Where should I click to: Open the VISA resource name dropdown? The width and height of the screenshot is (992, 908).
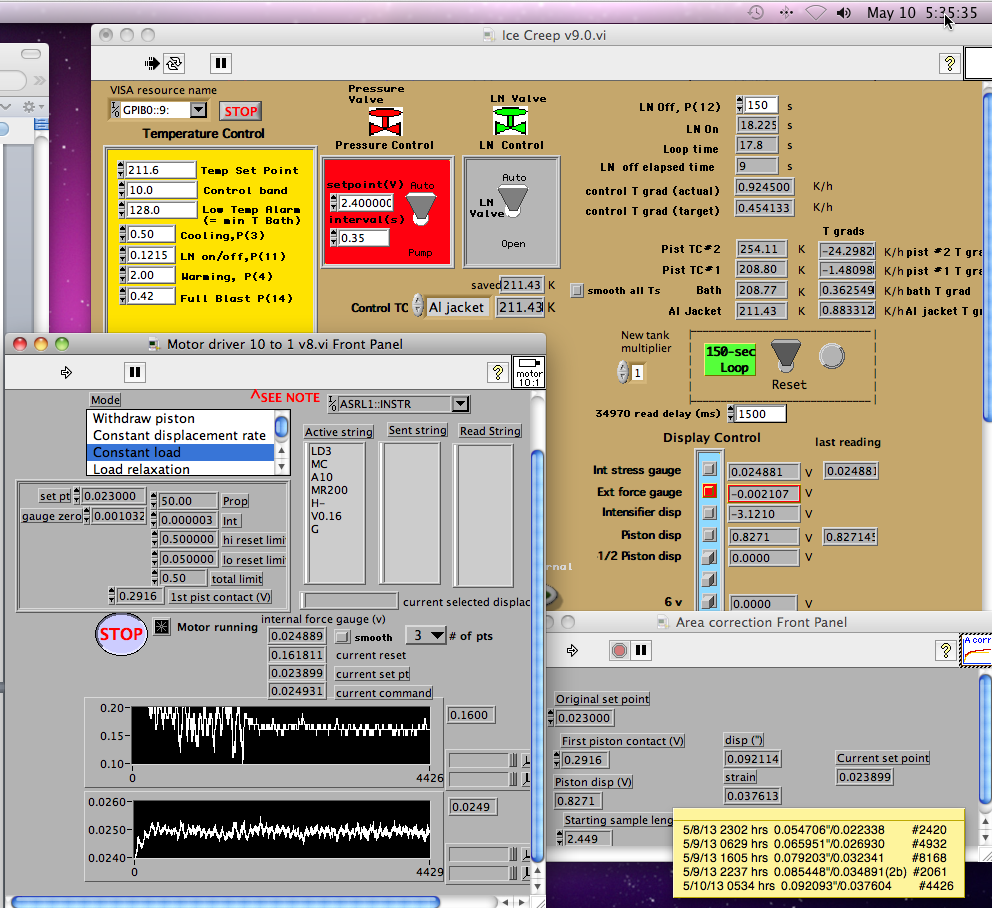pyautogui.click(x=198, y=111)
